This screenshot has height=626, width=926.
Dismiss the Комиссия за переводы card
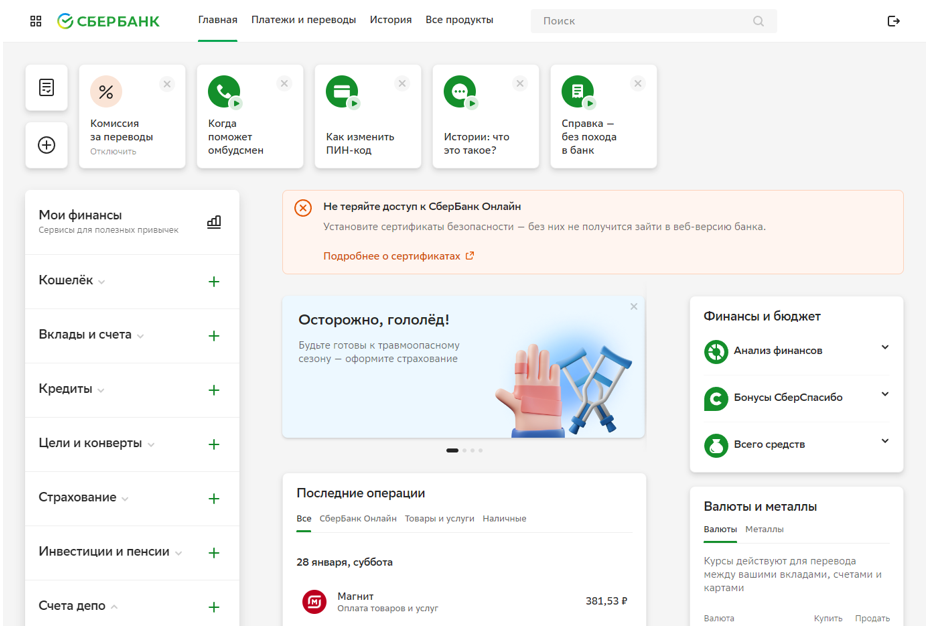click(x=167, y=84)
